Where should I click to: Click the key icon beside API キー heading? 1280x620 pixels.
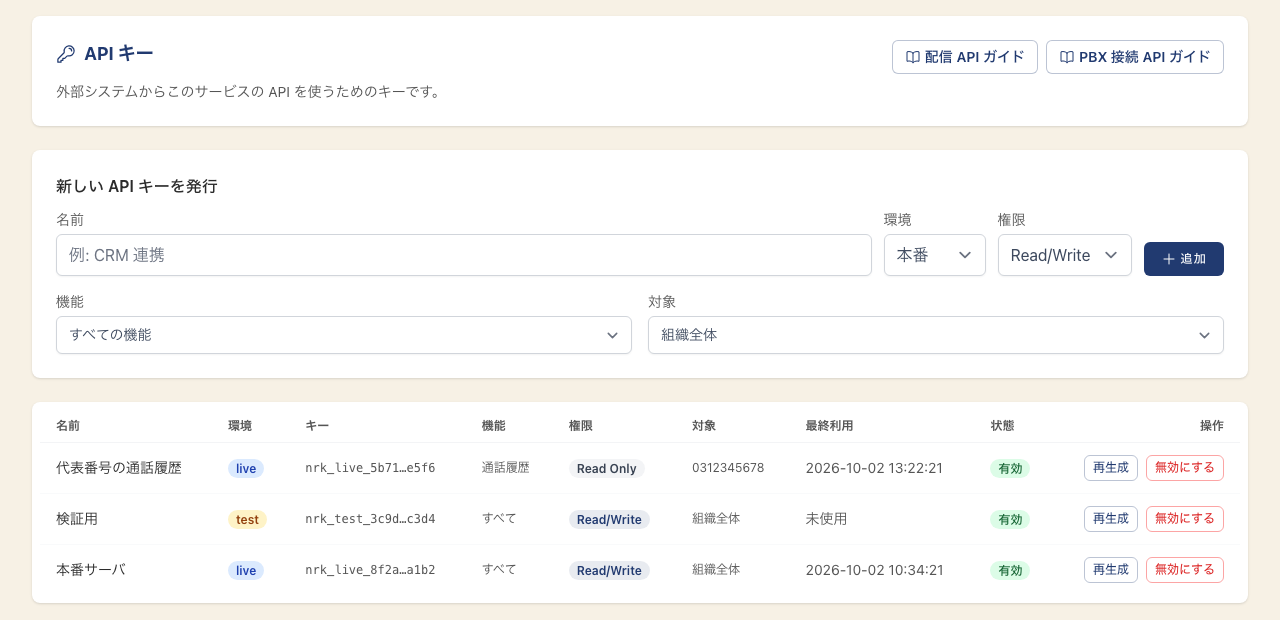[x=66, y=54]
